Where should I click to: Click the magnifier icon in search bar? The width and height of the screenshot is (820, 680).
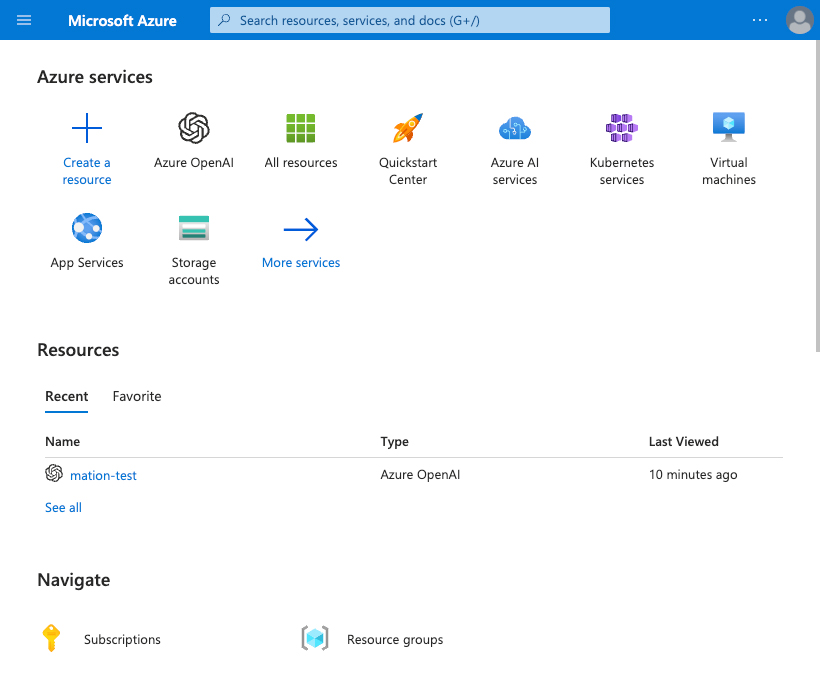click(x=224, y=20)
